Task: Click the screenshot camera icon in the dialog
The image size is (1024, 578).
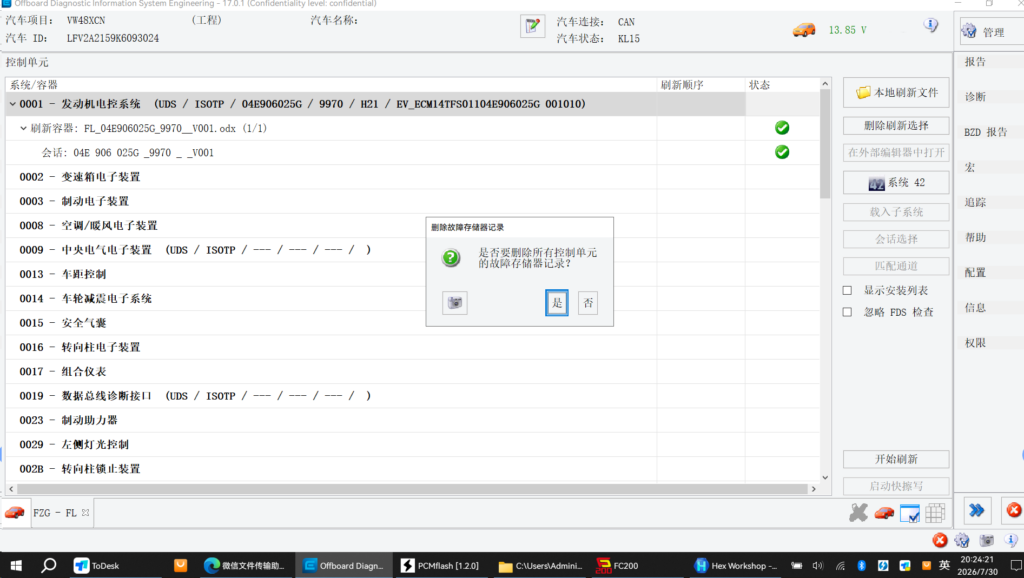Action: click(x=455, y=302)
